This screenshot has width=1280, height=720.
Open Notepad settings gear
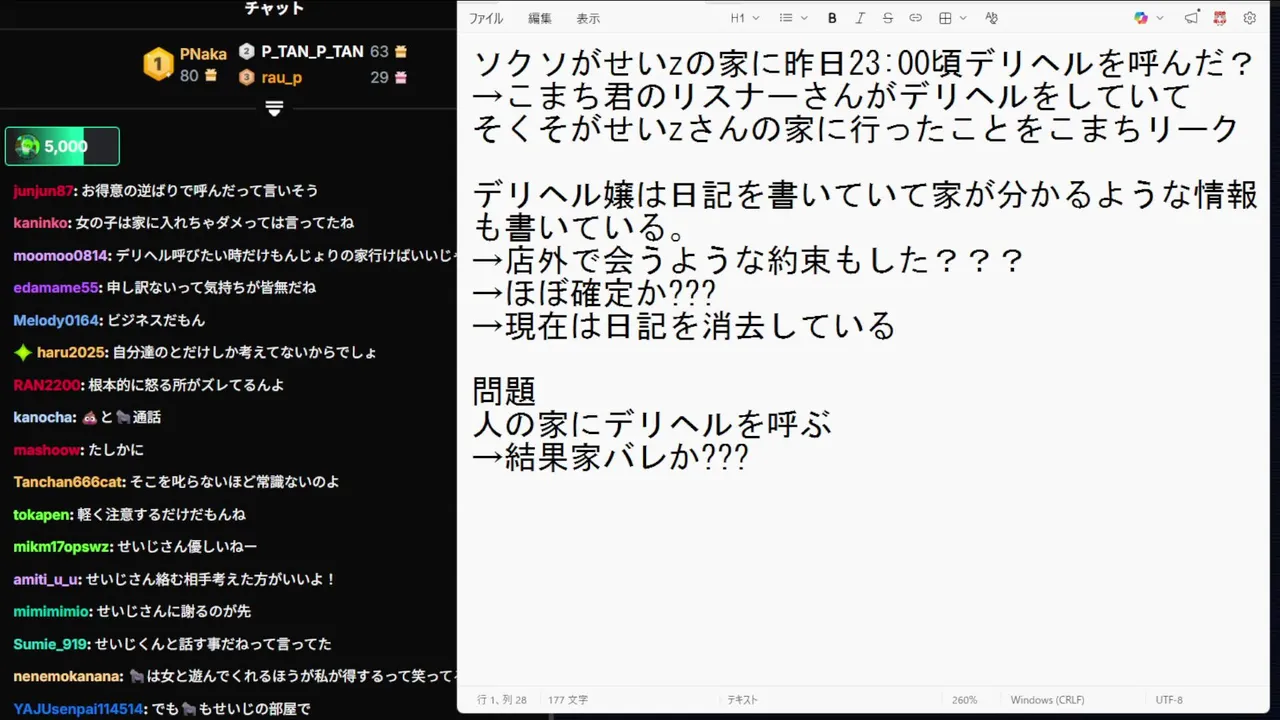1250,18
